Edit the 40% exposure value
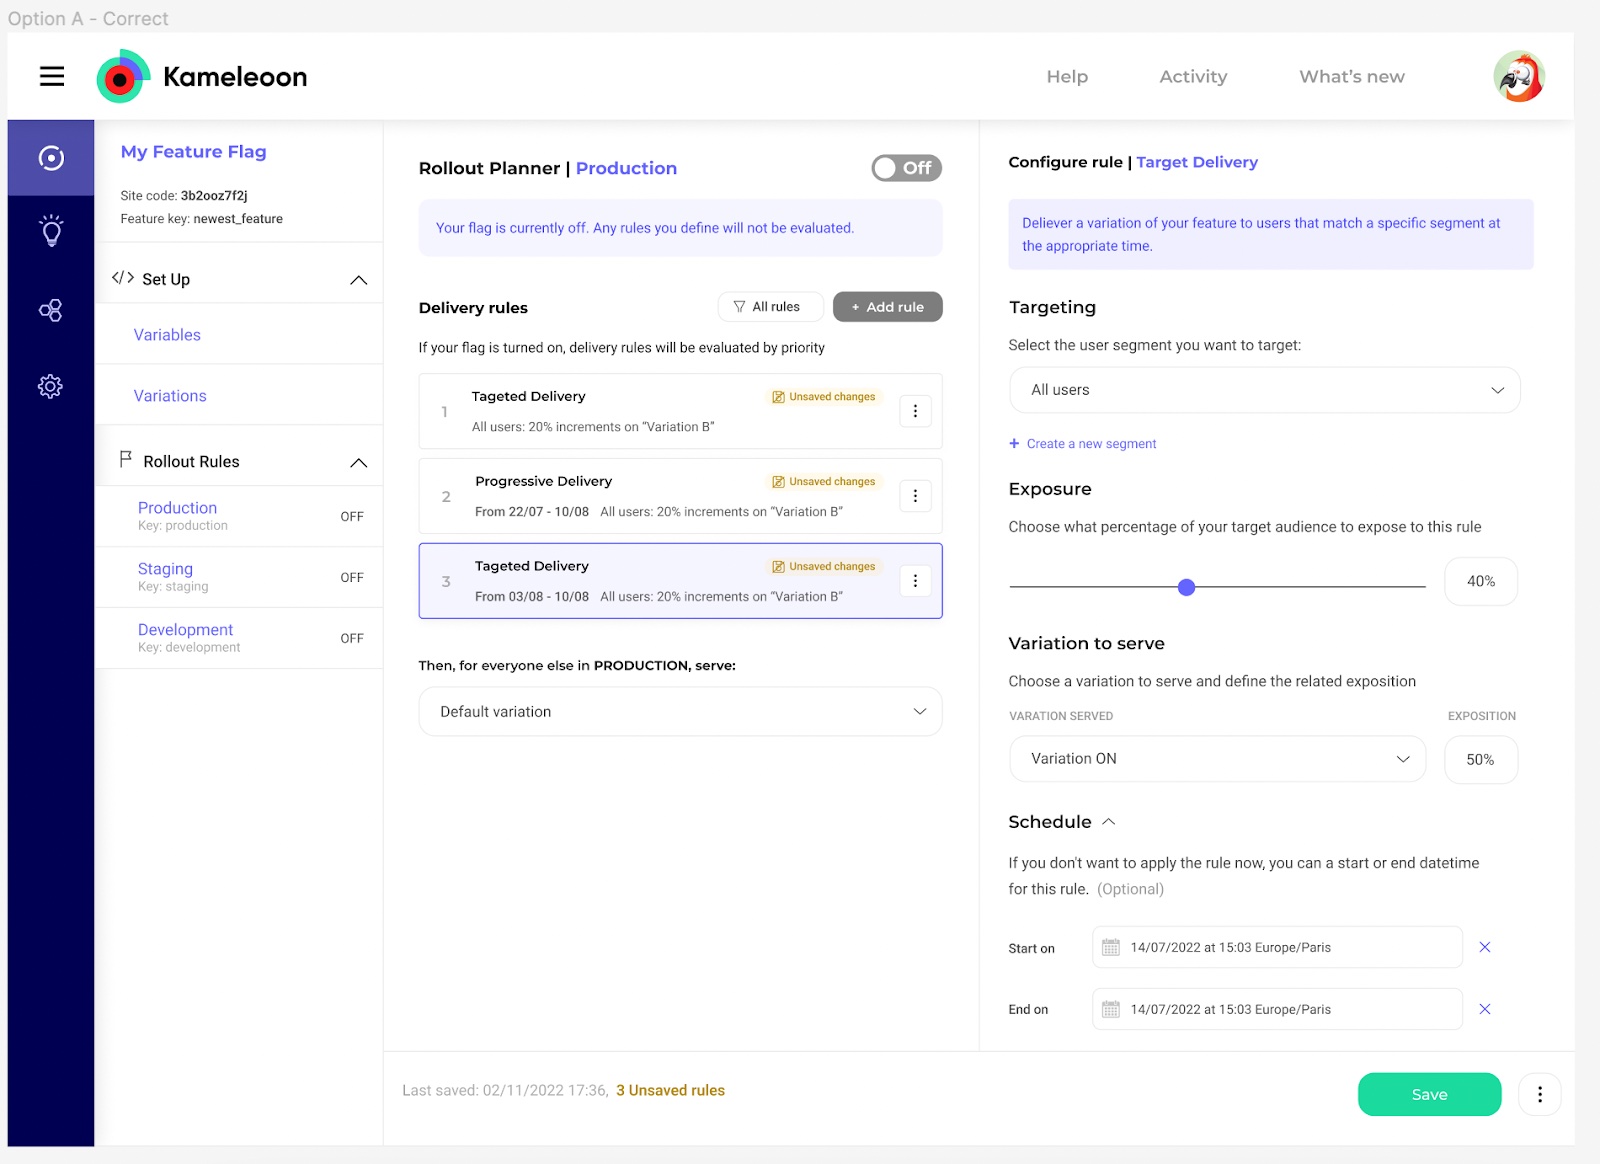Viewport: 1600px width, 1164px height. coord(1481,581)
